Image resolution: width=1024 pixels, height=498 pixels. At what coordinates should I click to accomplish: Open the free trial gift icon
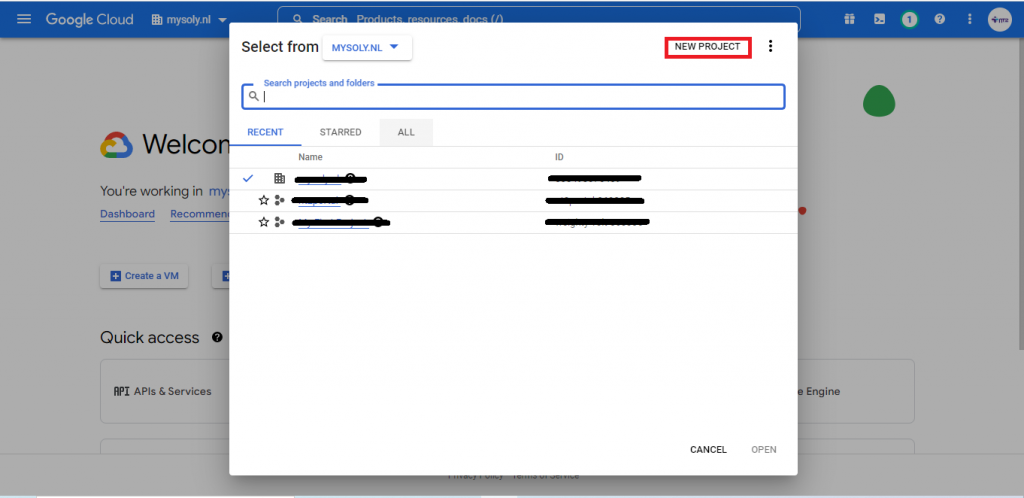(x=849, y=19)
